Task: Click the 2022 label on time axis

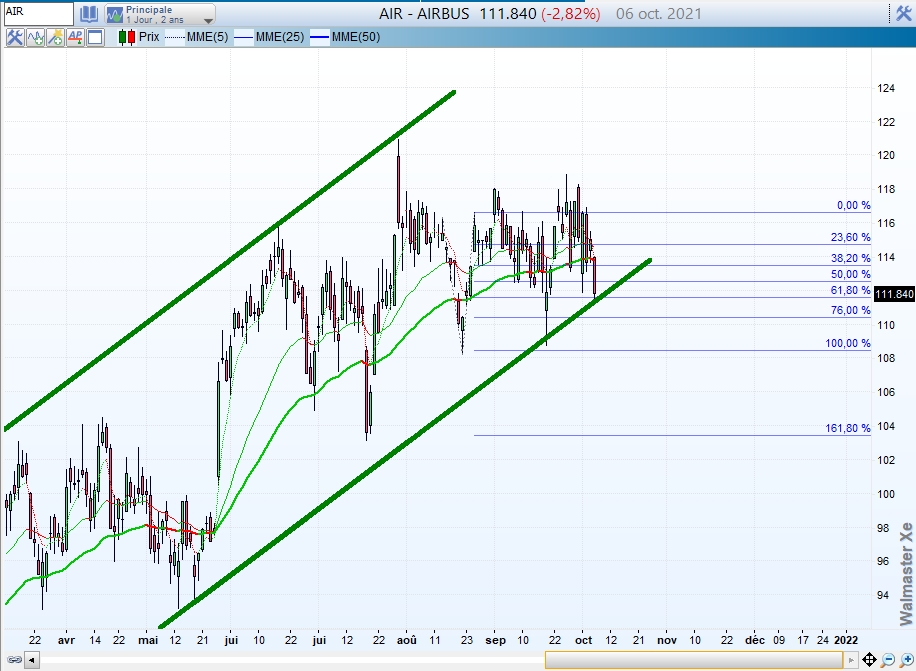Action: 846,640
